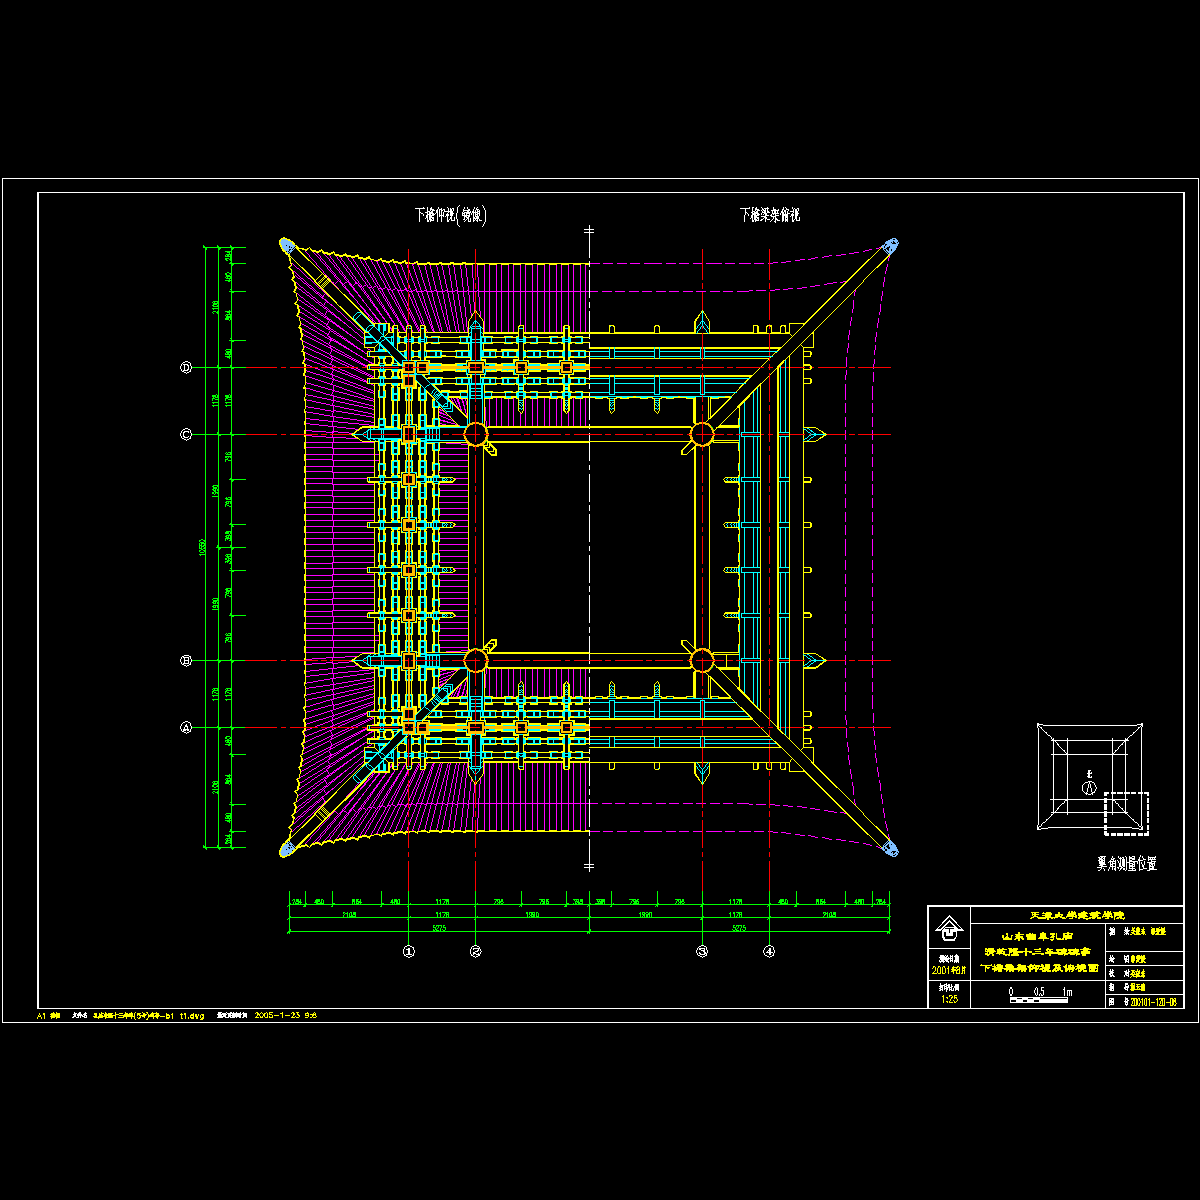Click the 下檐仰视(镜像) view title

(x=451, y=215)
